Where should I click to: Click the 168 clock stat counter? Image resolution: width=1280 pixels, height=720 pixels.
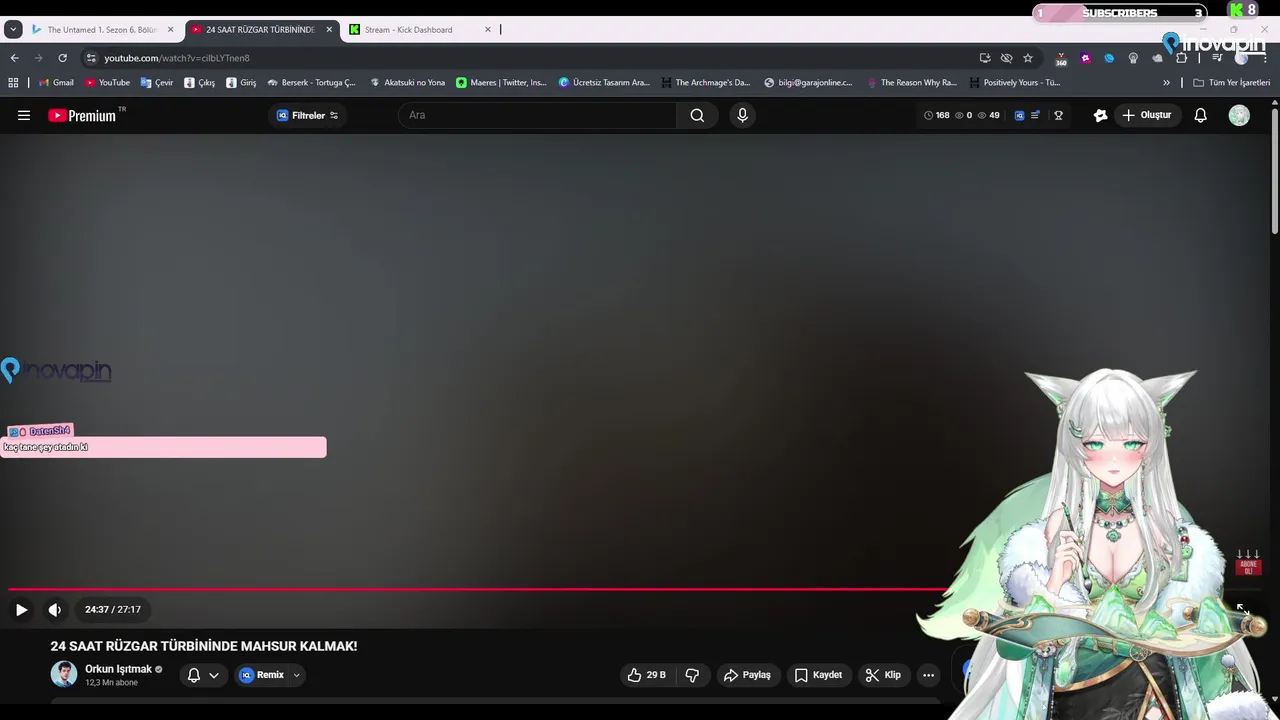[x=936, y=115]
